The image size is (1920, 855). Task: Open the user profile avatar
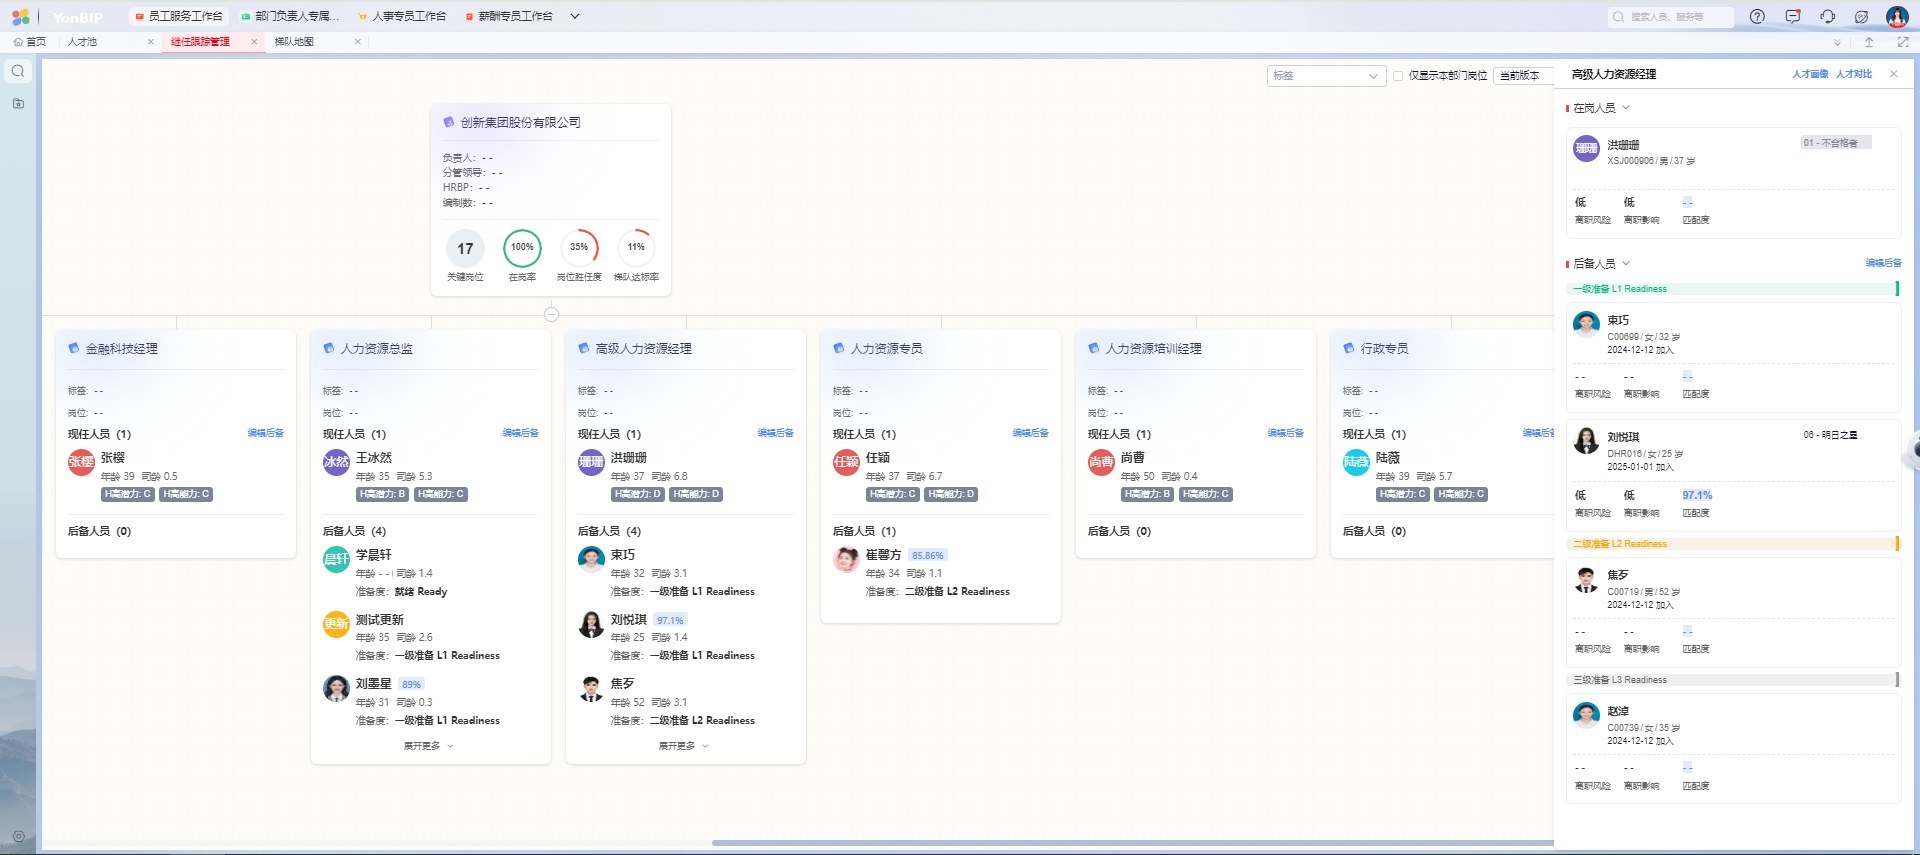click(x=1897, y=16)
